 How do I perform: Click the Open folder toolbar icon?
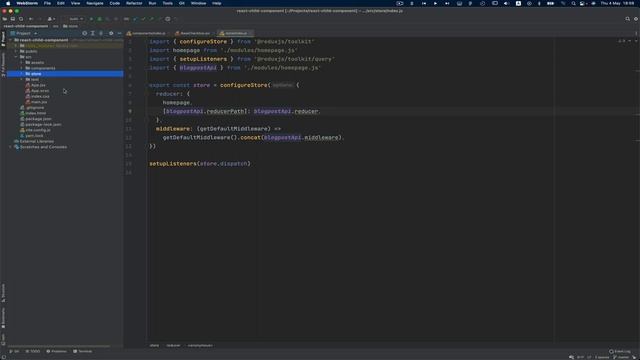pyautogui.click(x=5, y=19)
